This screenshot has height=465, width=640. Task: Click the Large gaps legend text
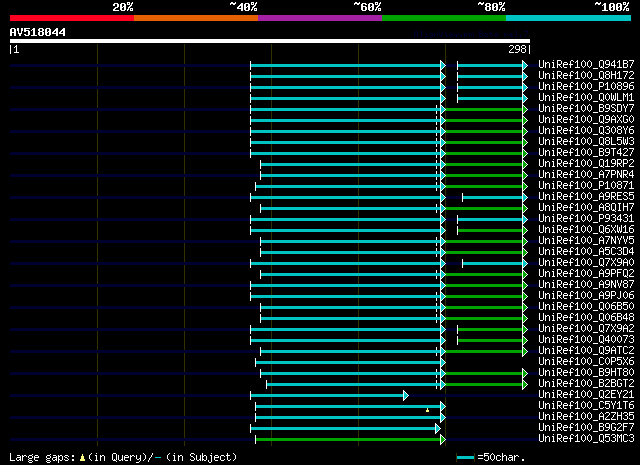pos(123,457)
